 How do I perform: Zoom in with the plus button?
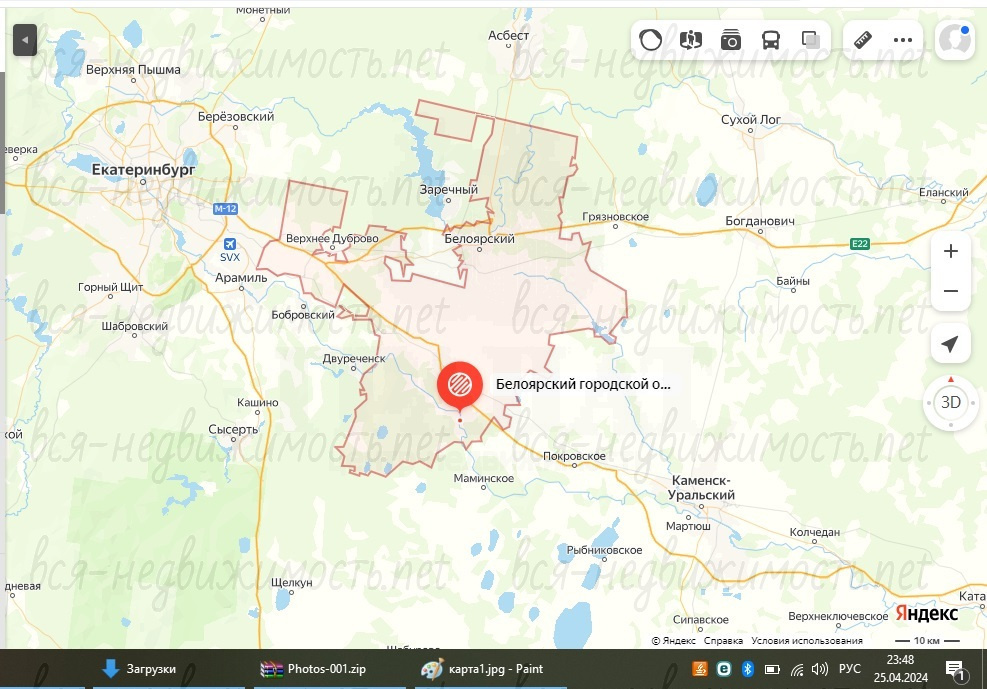click(x=950, y=251)
